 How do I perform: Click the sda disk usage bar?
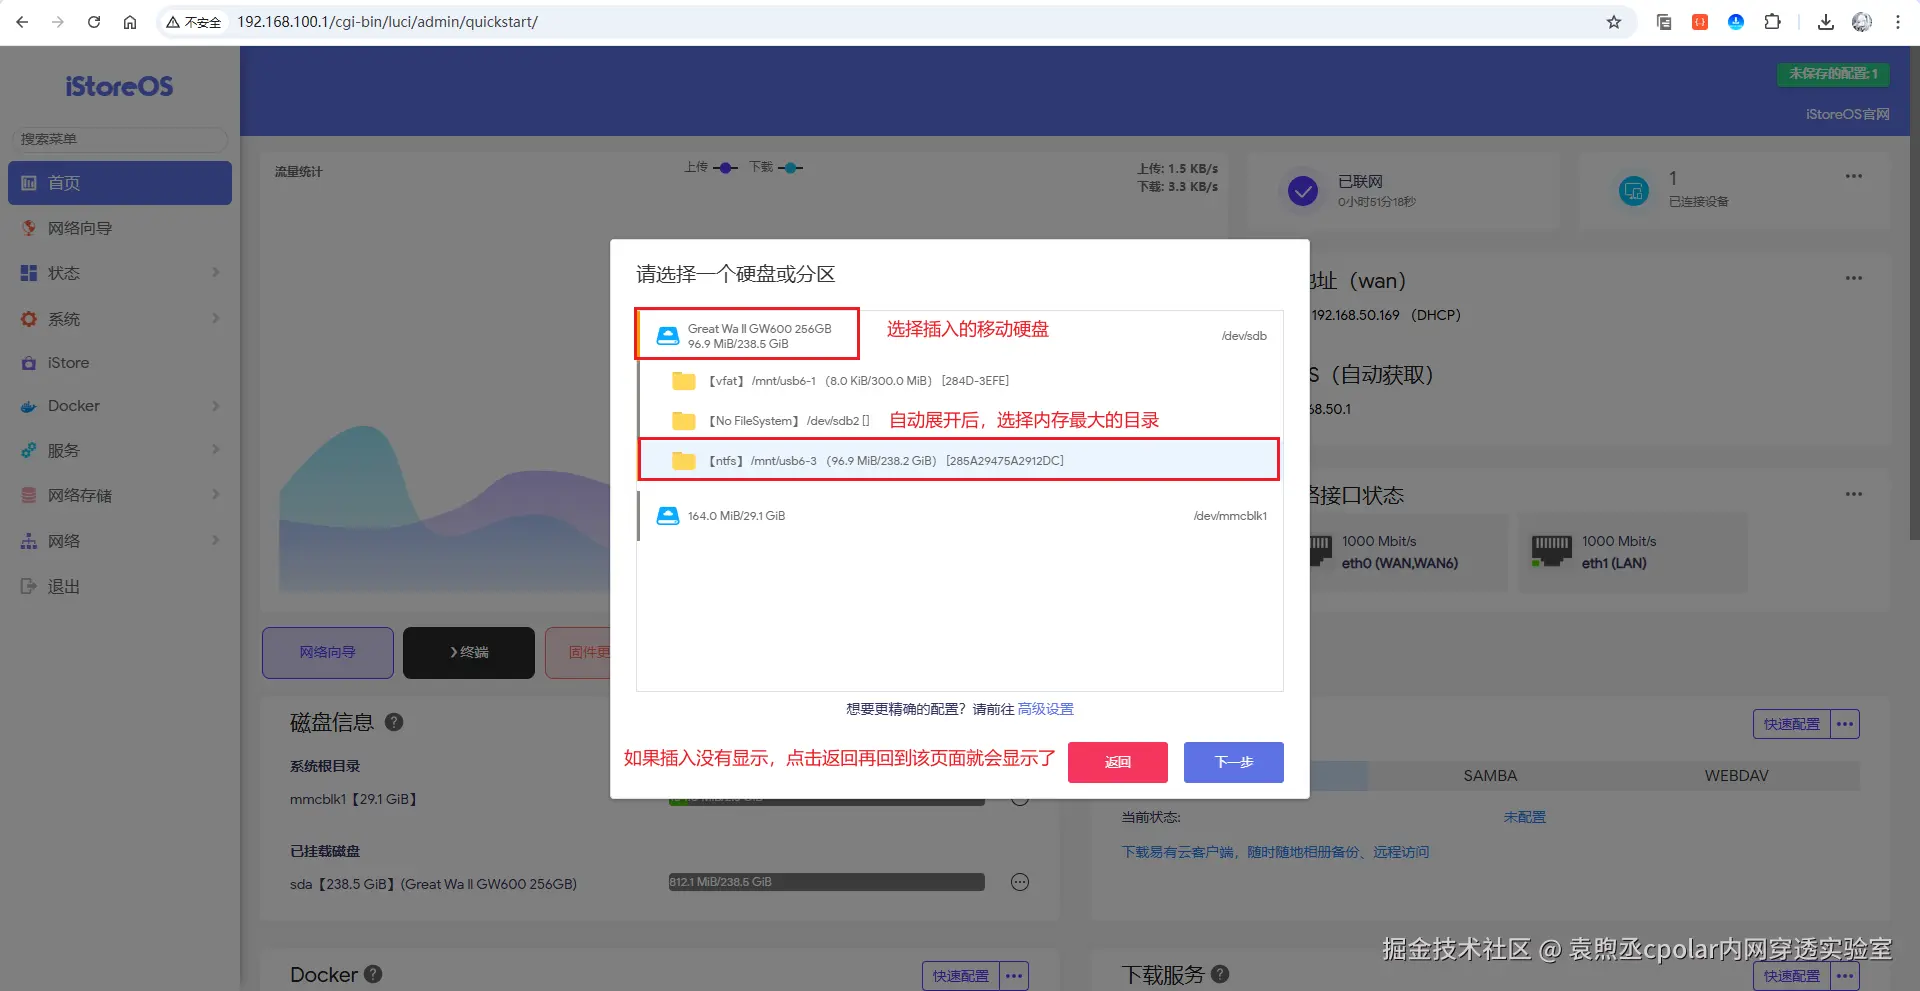[x=827, y=882]
